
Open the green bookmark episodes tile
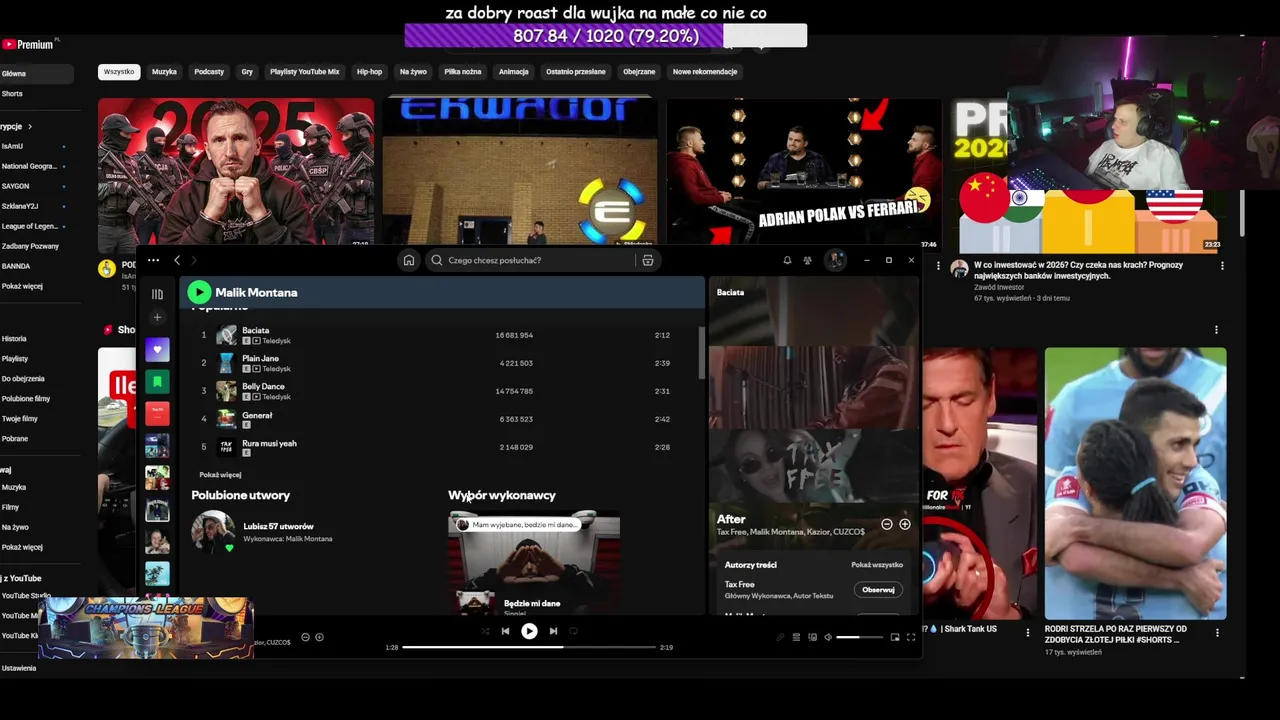click(157, 382)
